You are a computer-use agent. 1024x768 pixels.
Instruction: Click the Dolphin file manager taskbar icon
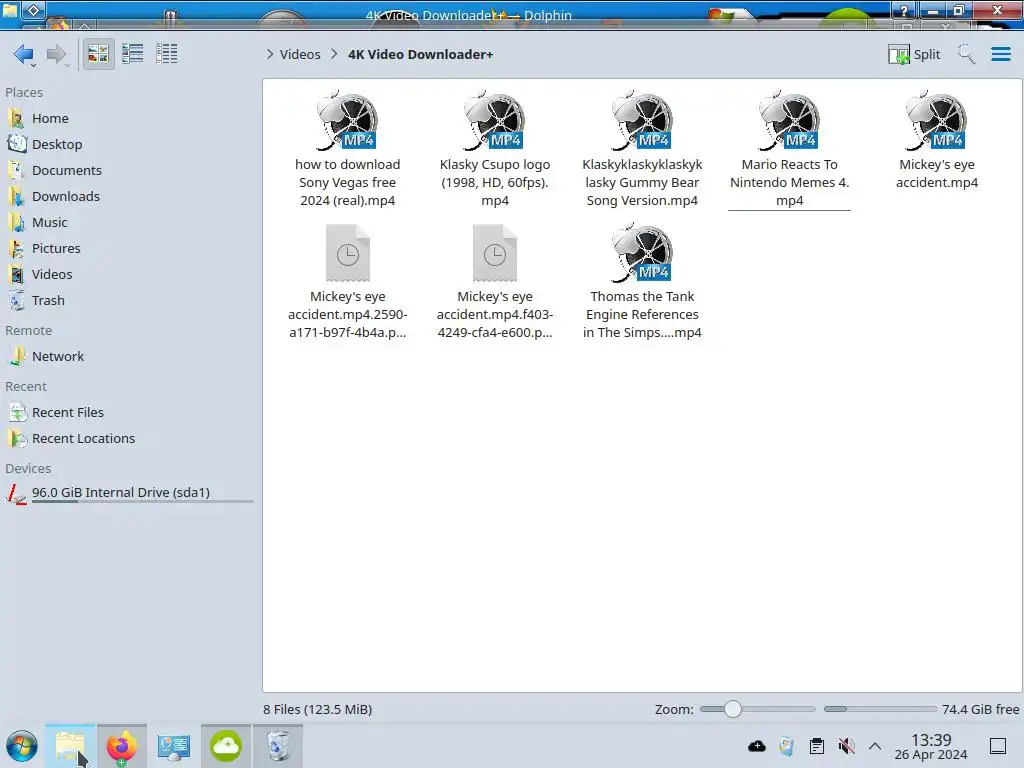coord(70,746)
